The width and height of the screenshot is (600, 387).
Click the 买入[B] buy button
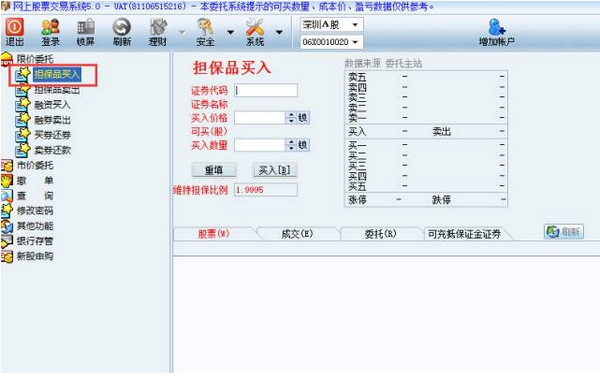pyautogui.click(x=275, y=170)
